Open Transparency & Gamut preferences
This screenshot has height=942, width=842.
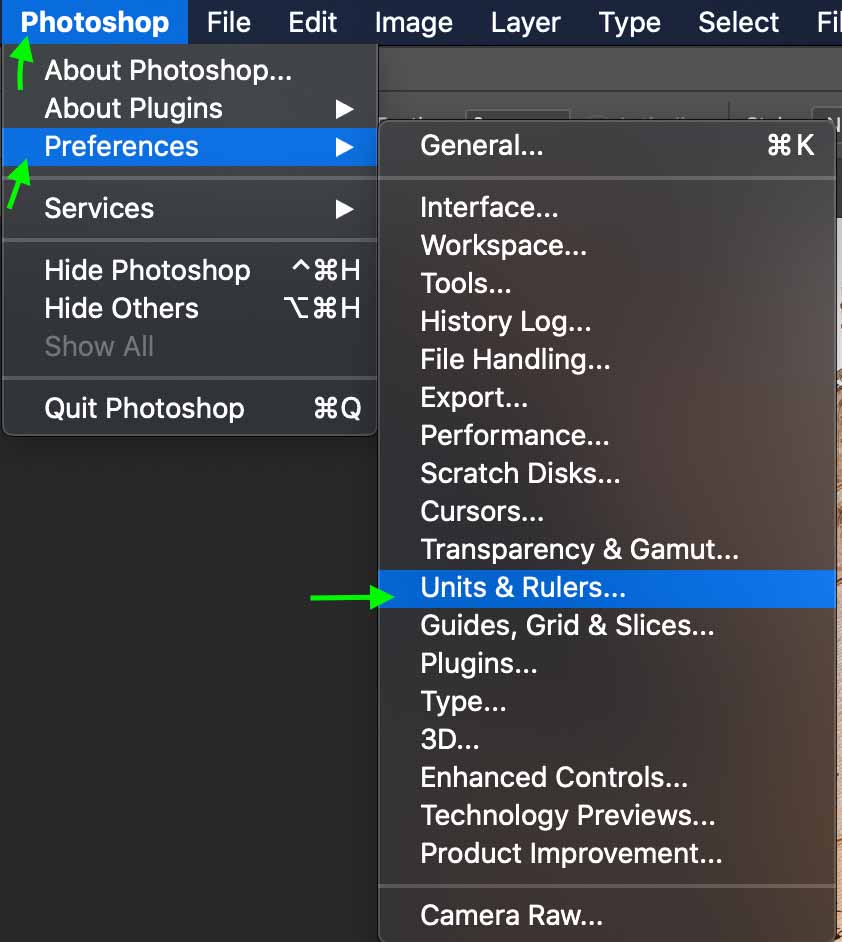coord(607,550)
